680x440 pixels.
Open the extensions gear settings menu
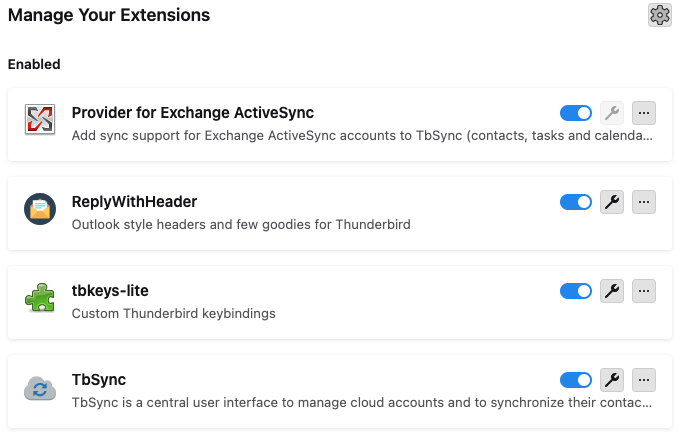659,15
